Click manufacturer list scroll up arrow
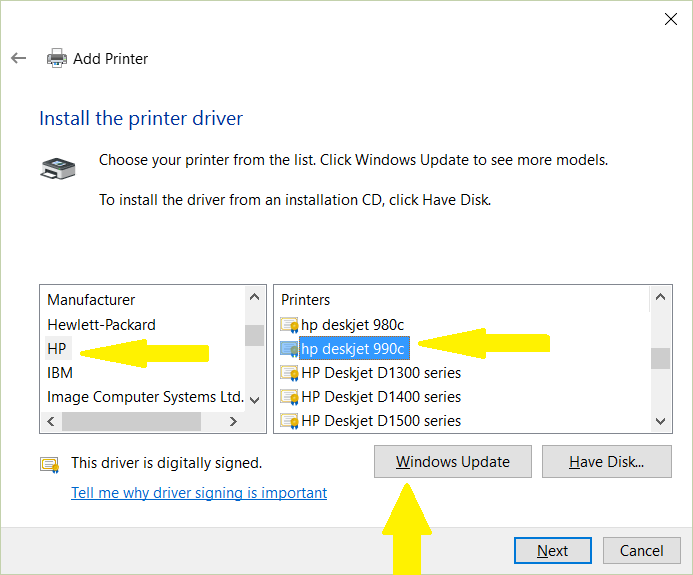Viewport: 693px width, 575px height. click(x=254, y=297)
